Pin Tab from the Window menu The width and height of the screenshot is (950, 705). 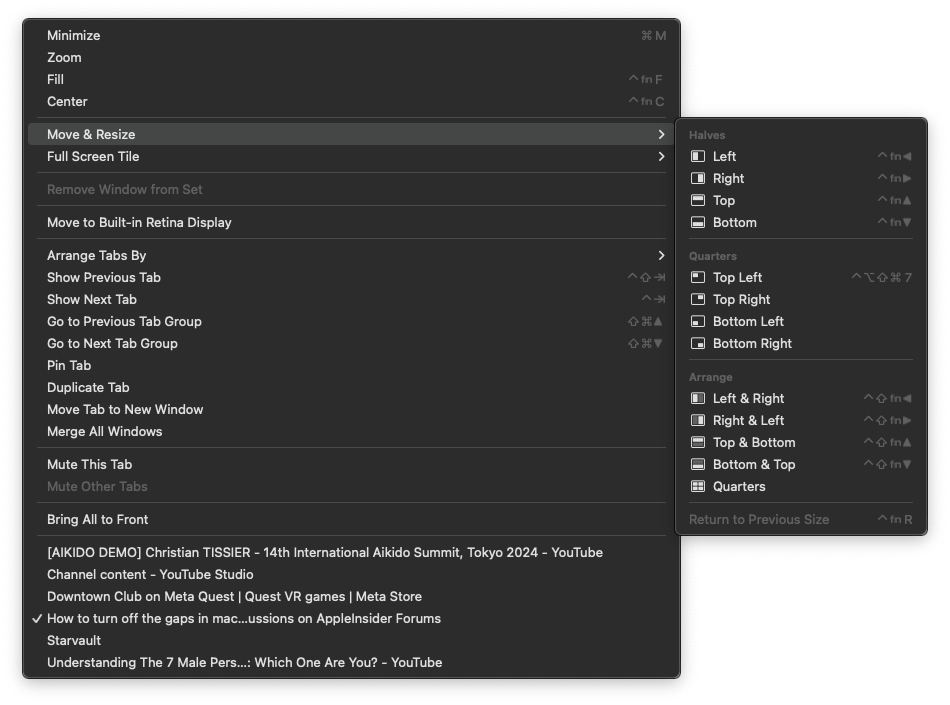click(x=69, y=365)
